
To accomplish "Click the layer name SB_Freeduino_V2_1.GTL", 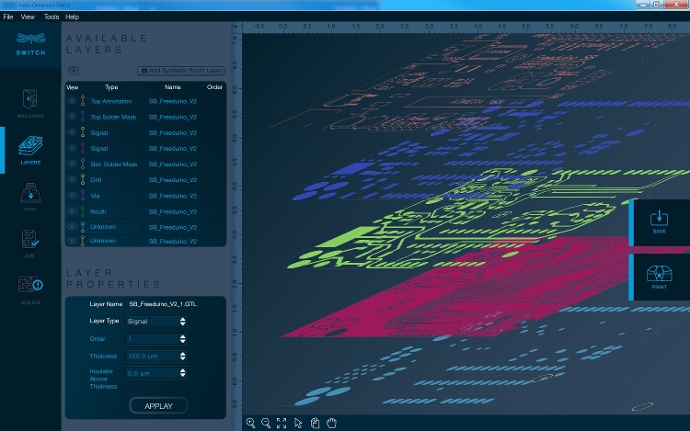I will [x=163, y=304].
